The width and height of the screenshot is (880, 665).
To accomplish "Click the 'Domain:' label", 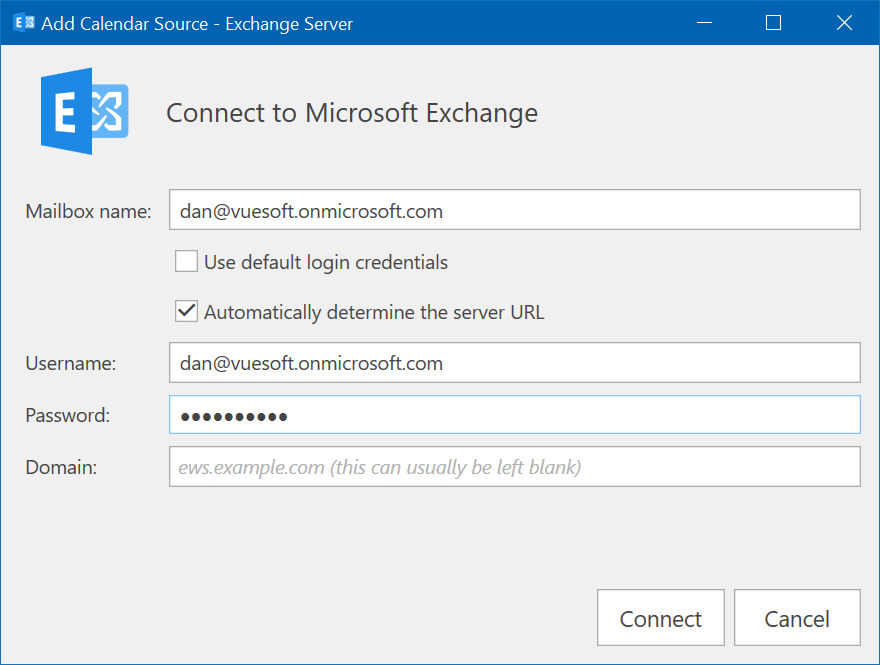I will 61,467.
